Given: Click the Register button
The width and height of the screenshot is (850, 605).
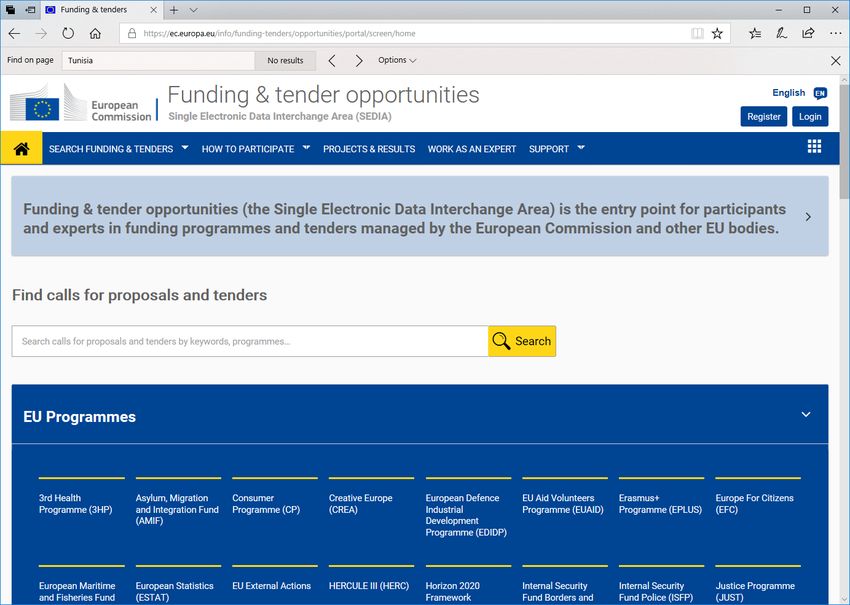Looking at the screenshot, I should (763, 117).
